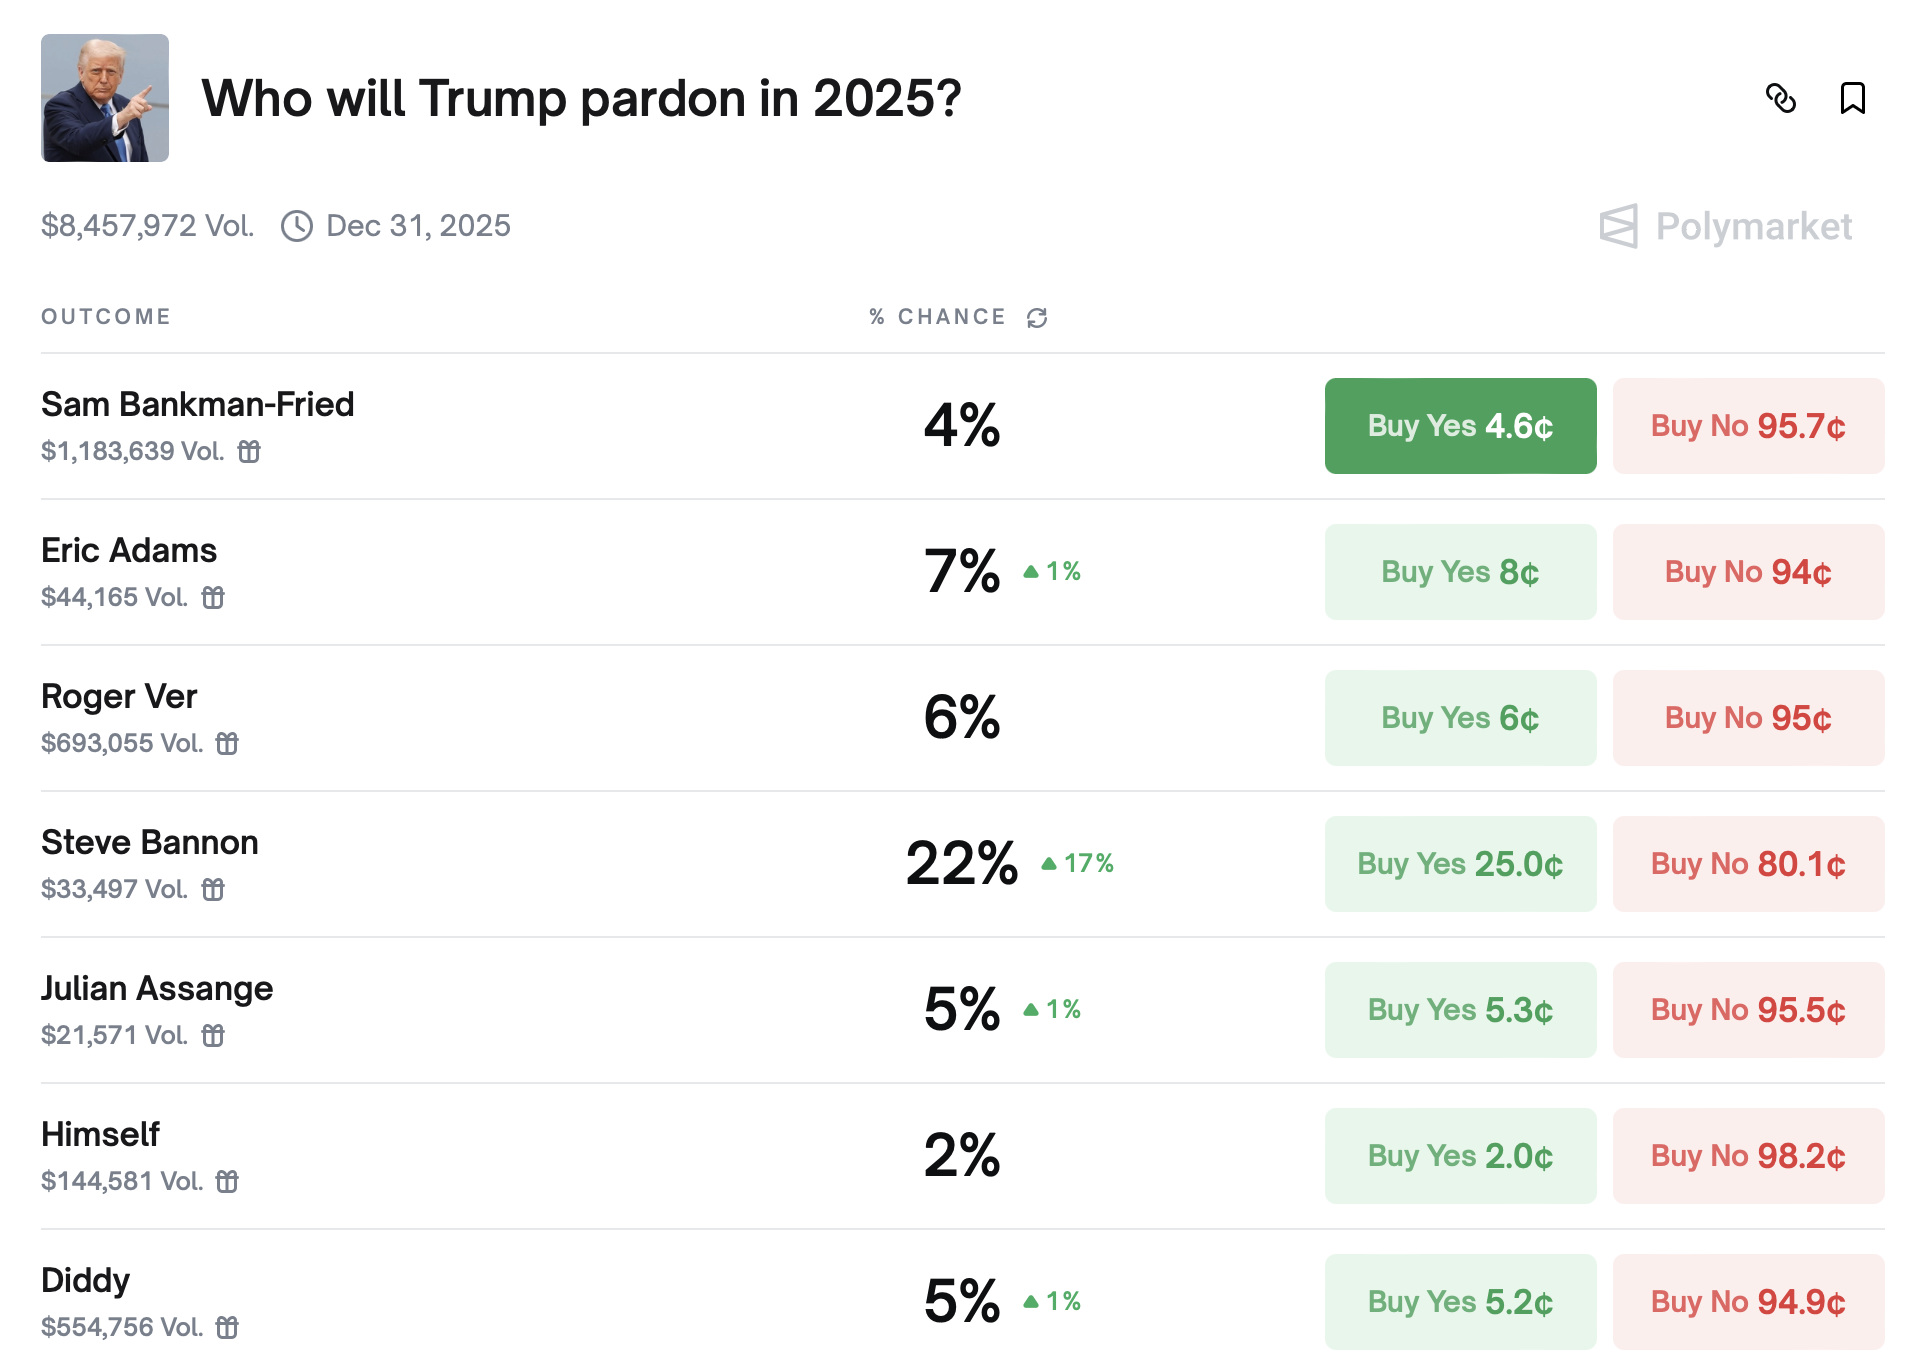1906x1370 pixels.
Task: Click gift icon under Diddy volume
Action: (227, 1328)
